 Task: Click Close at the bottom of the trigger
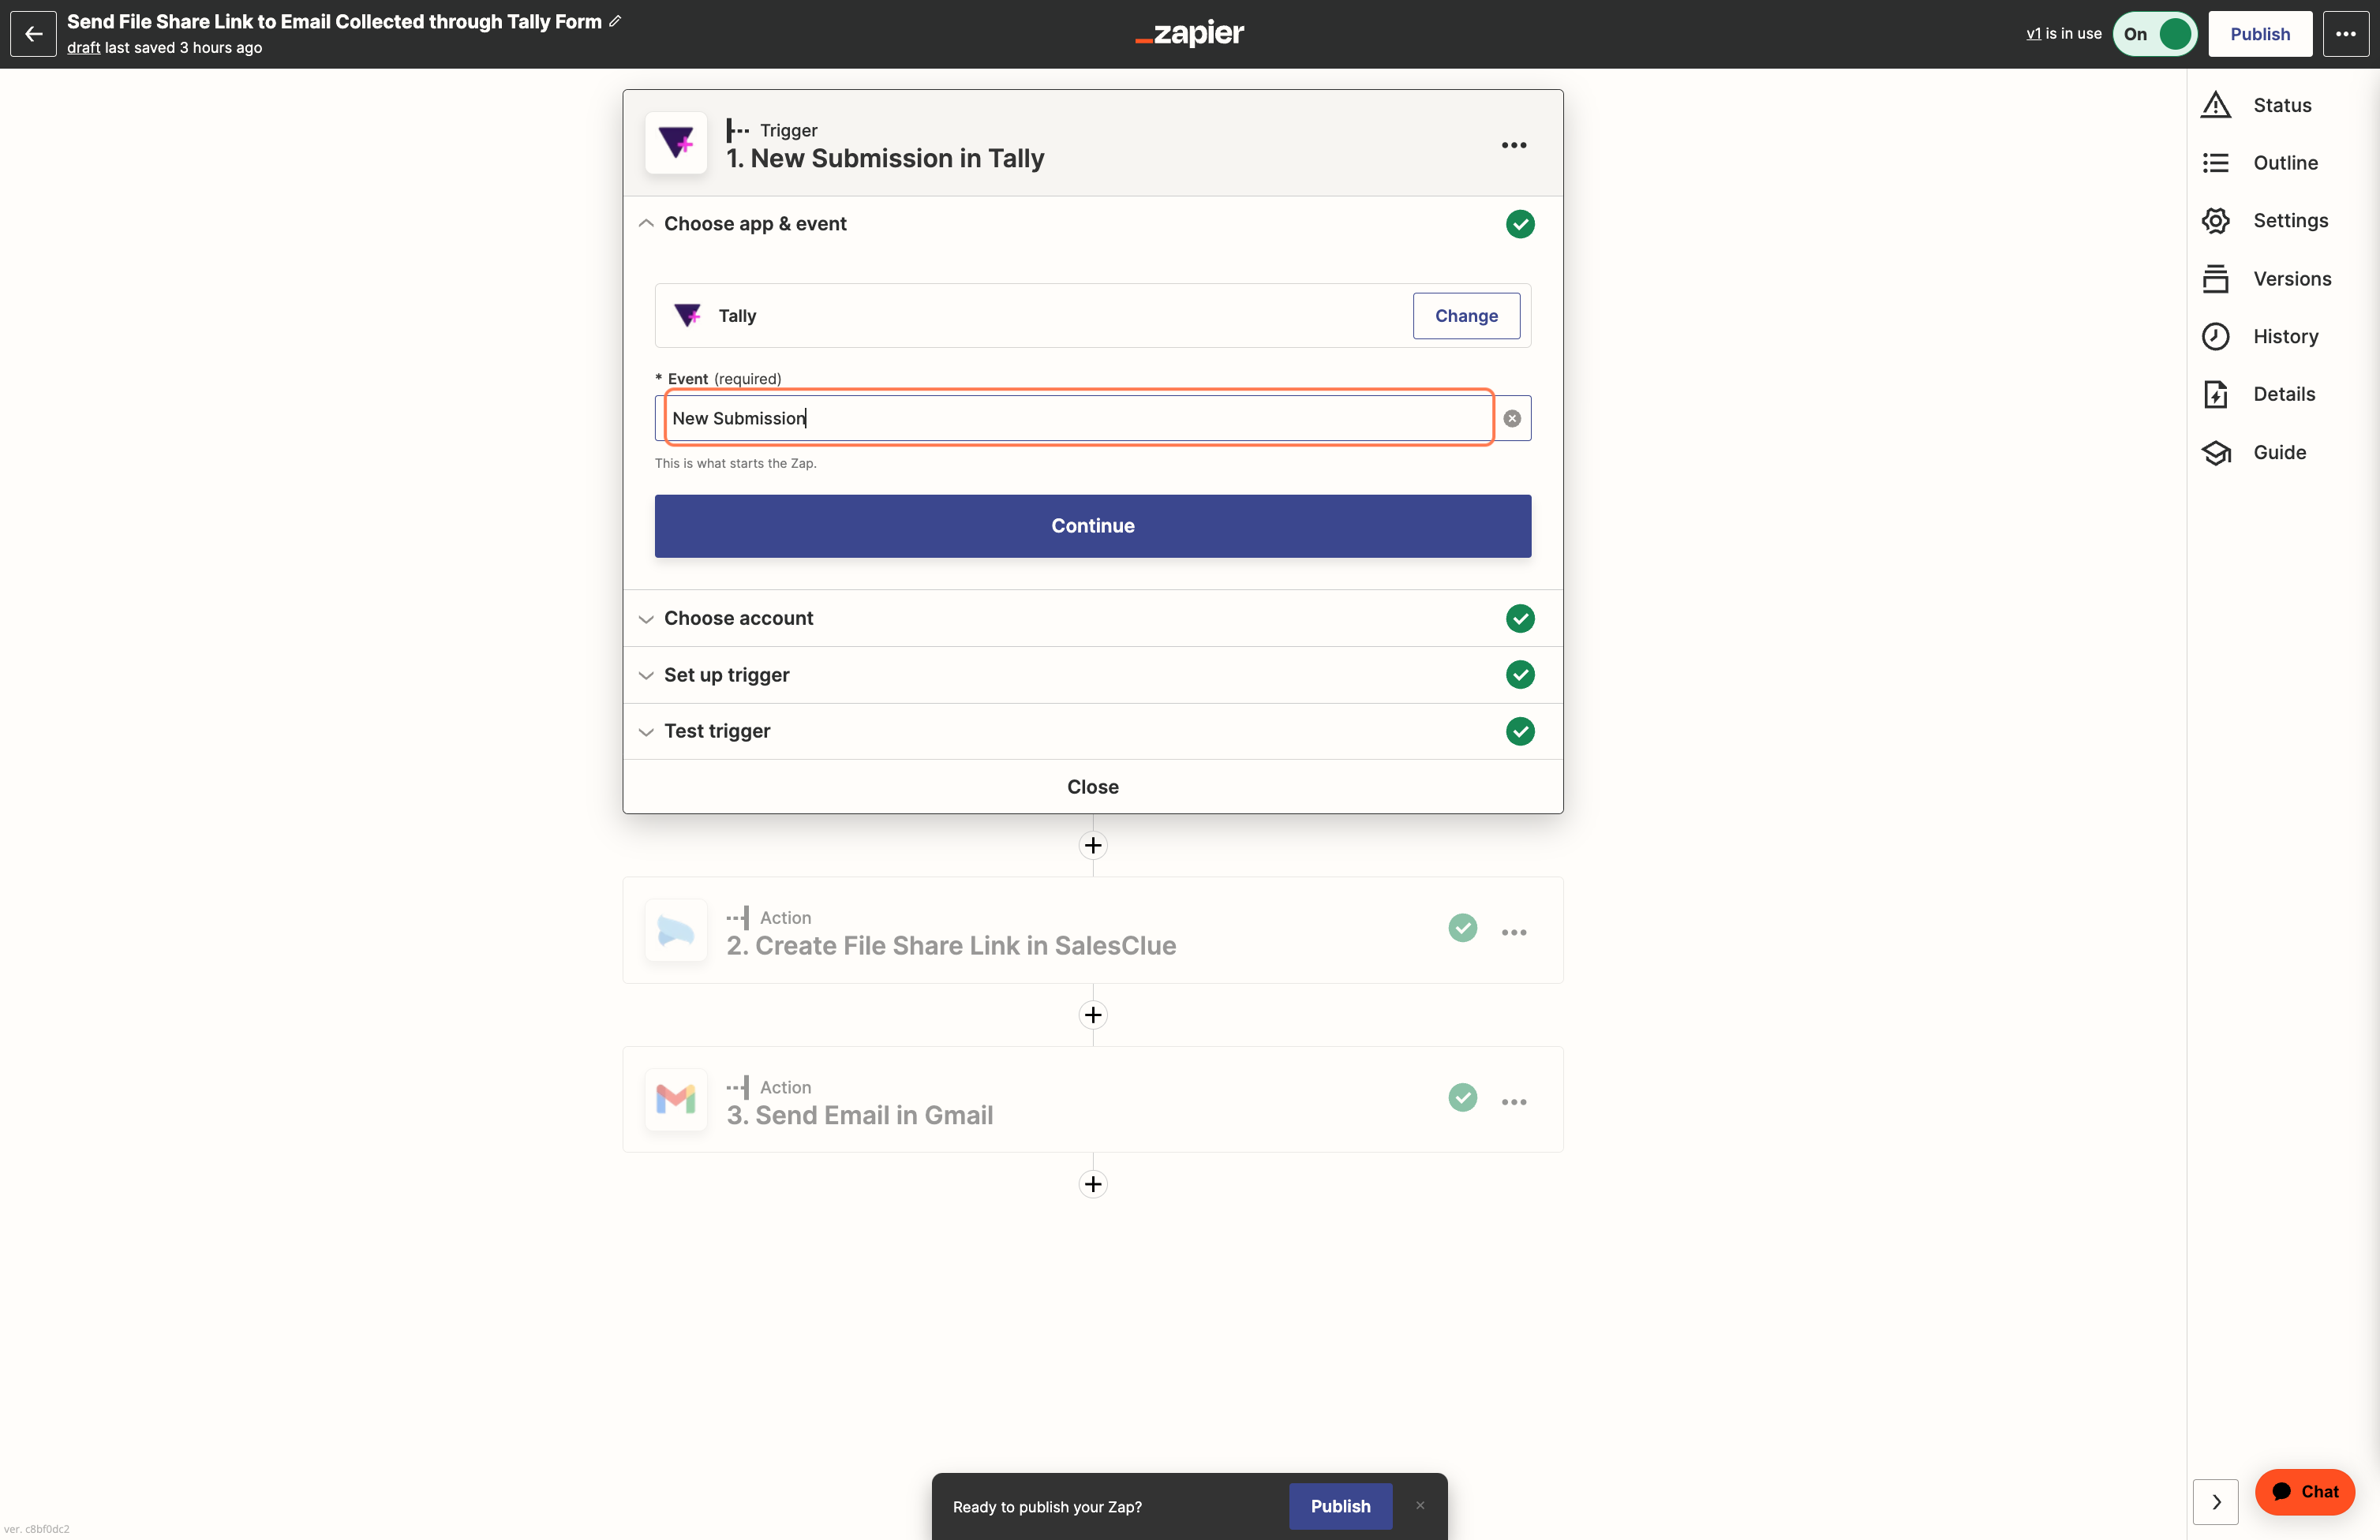coord(1092,787)
